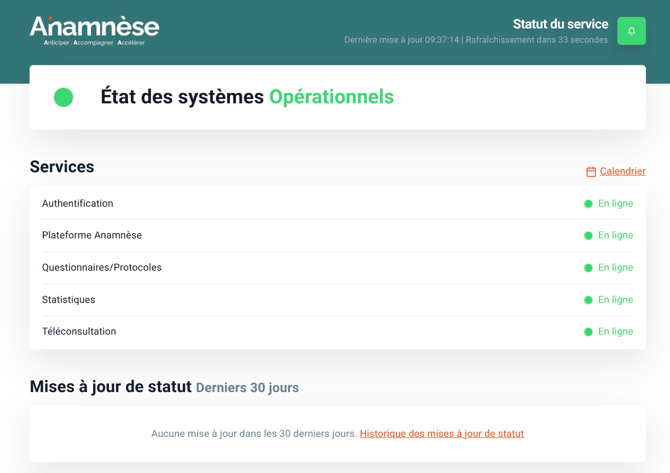Open the Calendrier link
Image resolution: width=670 pixels, height=473 pixels.
pyautogui.click(x=622, y=171)
